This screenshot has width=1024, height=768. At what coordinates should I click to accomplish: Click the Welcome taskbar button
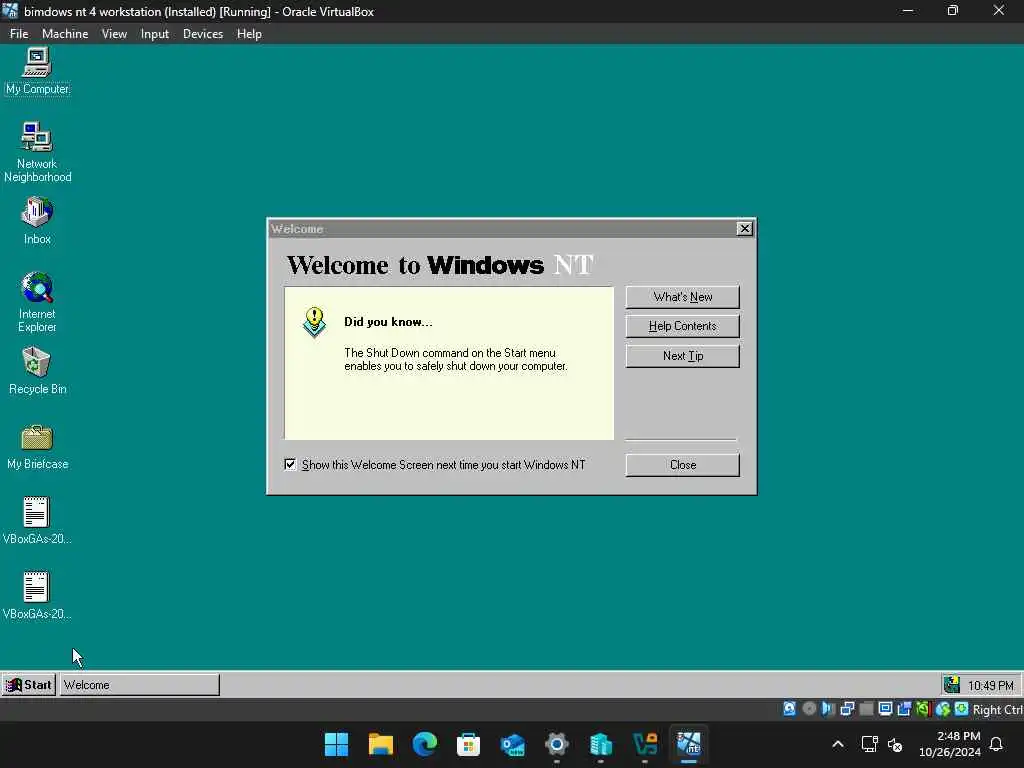[140, 685]
